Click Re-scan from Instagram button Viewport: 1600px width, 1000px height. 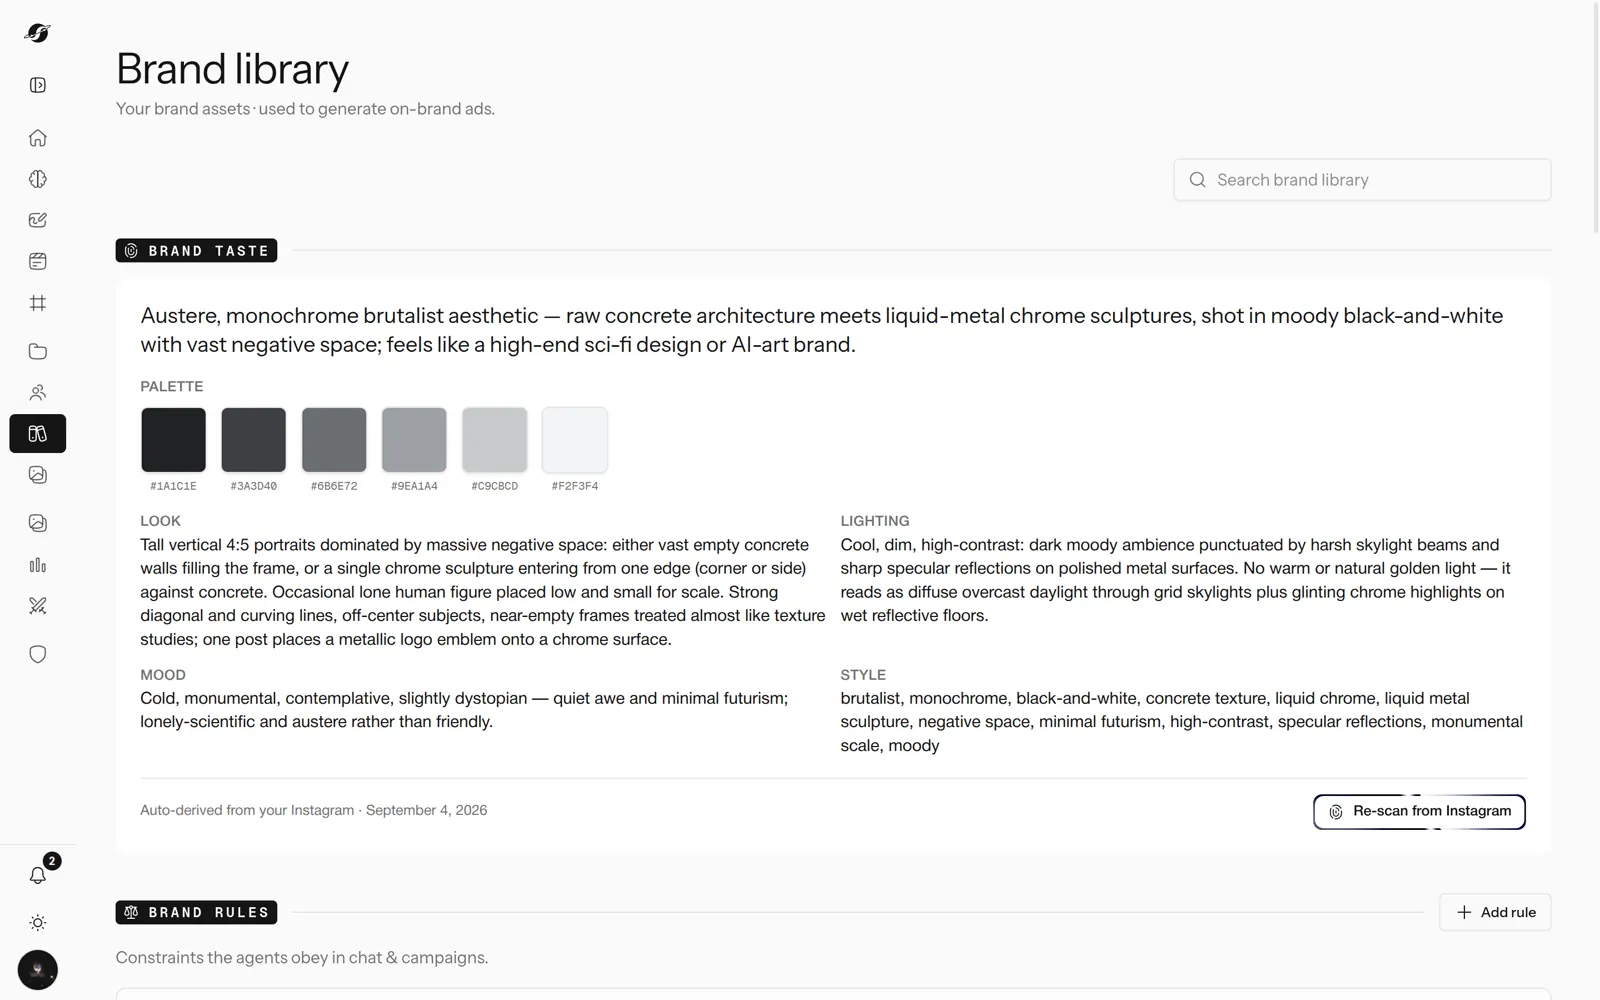click(1419, 812)
